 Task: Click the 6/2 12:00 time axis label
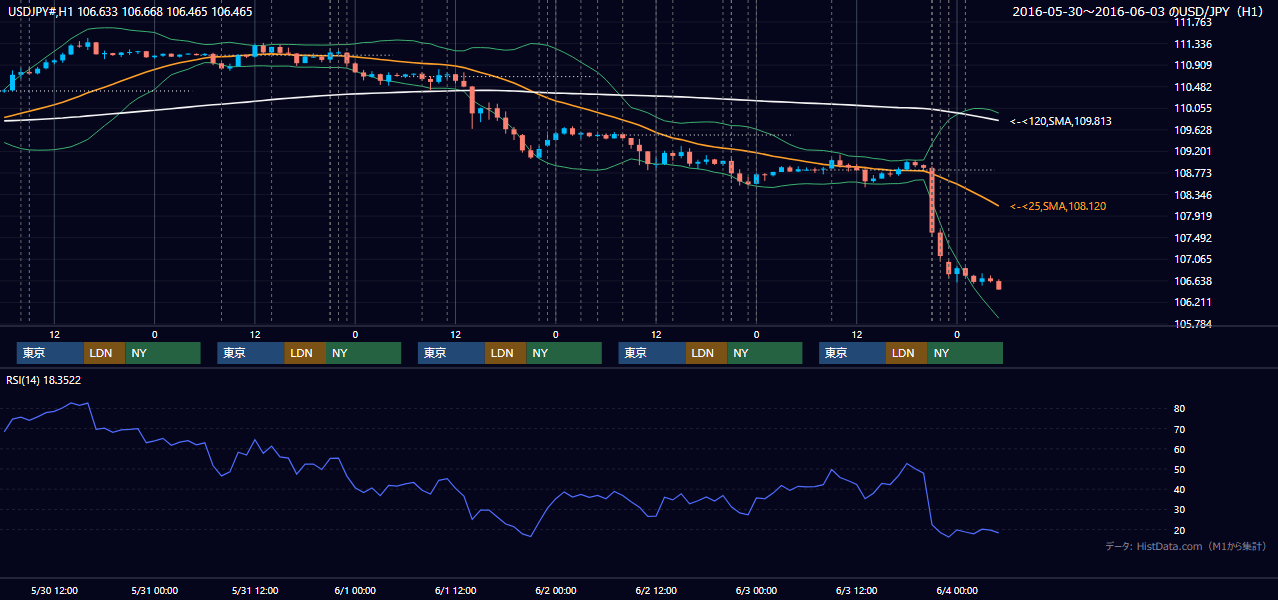pyautogui.click(x=656, y=590)
